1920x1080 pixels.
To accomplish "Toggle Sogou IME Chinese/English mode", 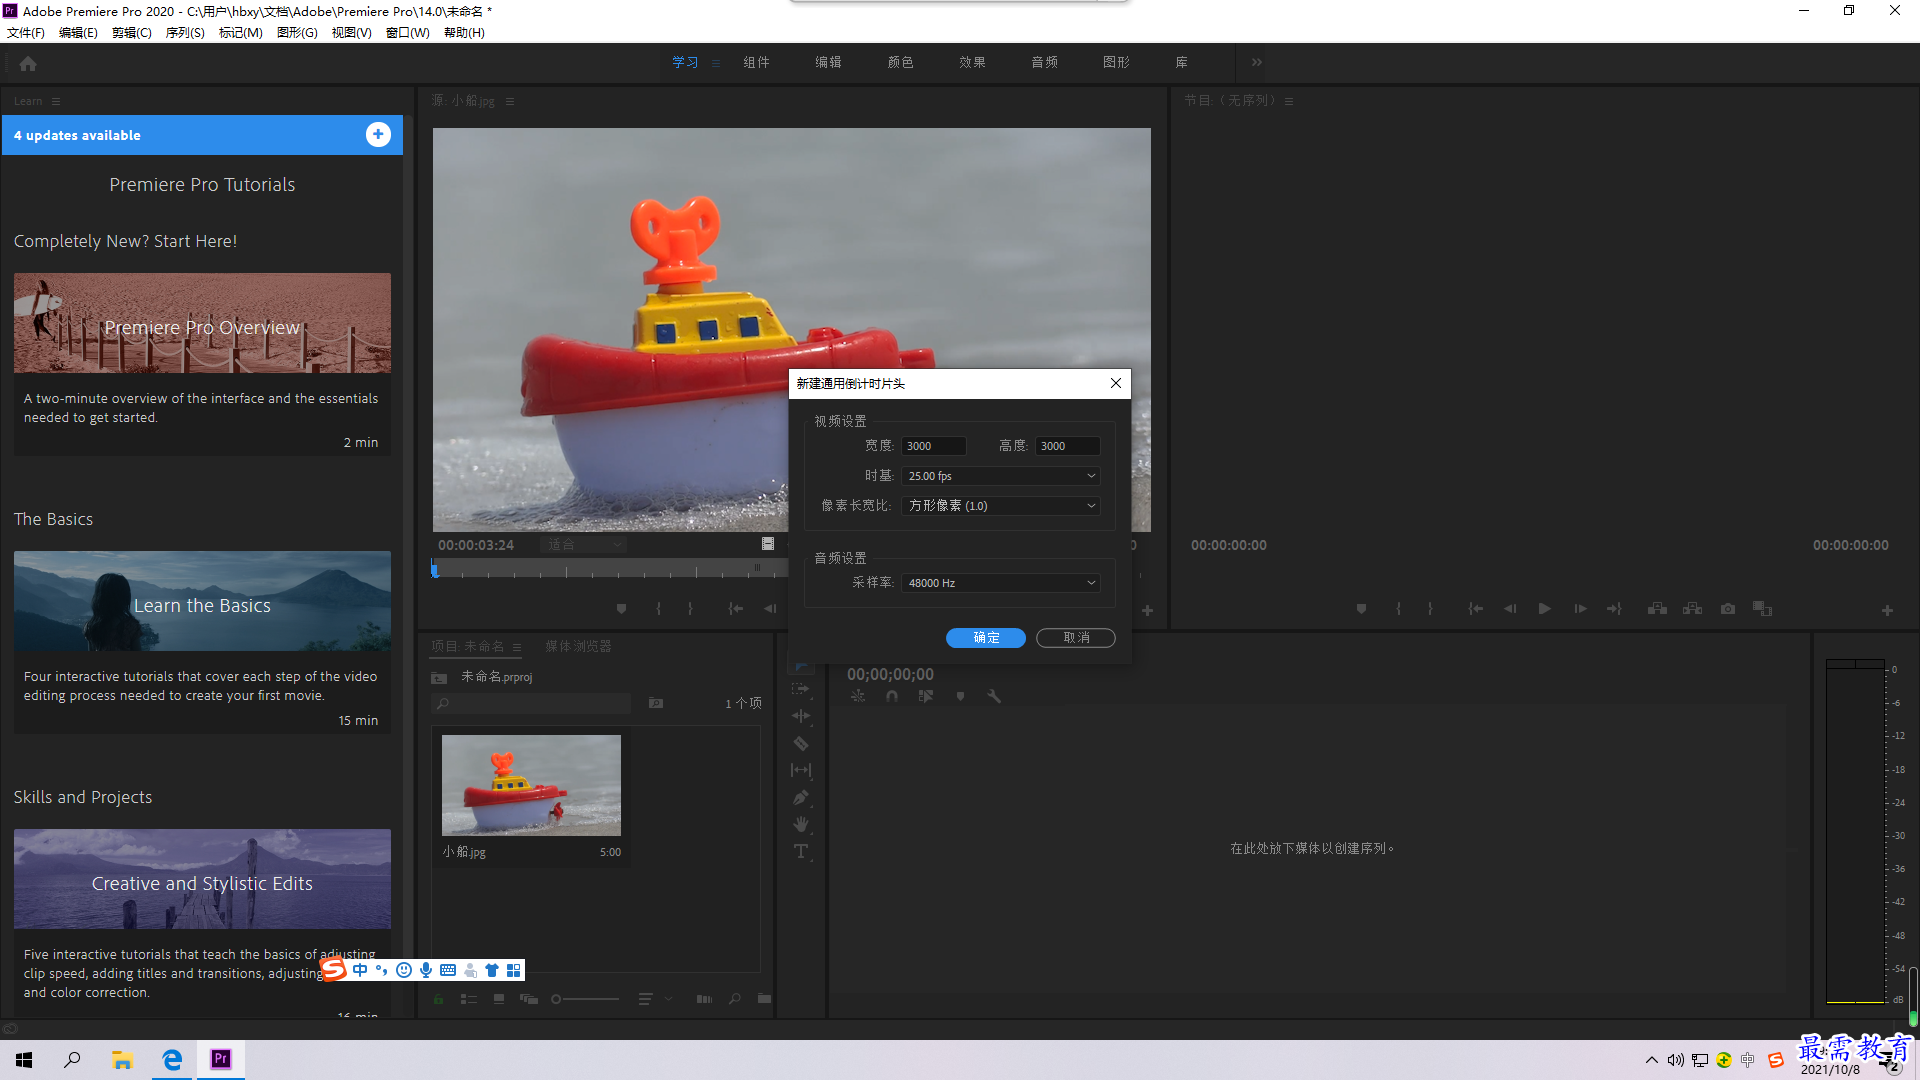I will (360, 970).
